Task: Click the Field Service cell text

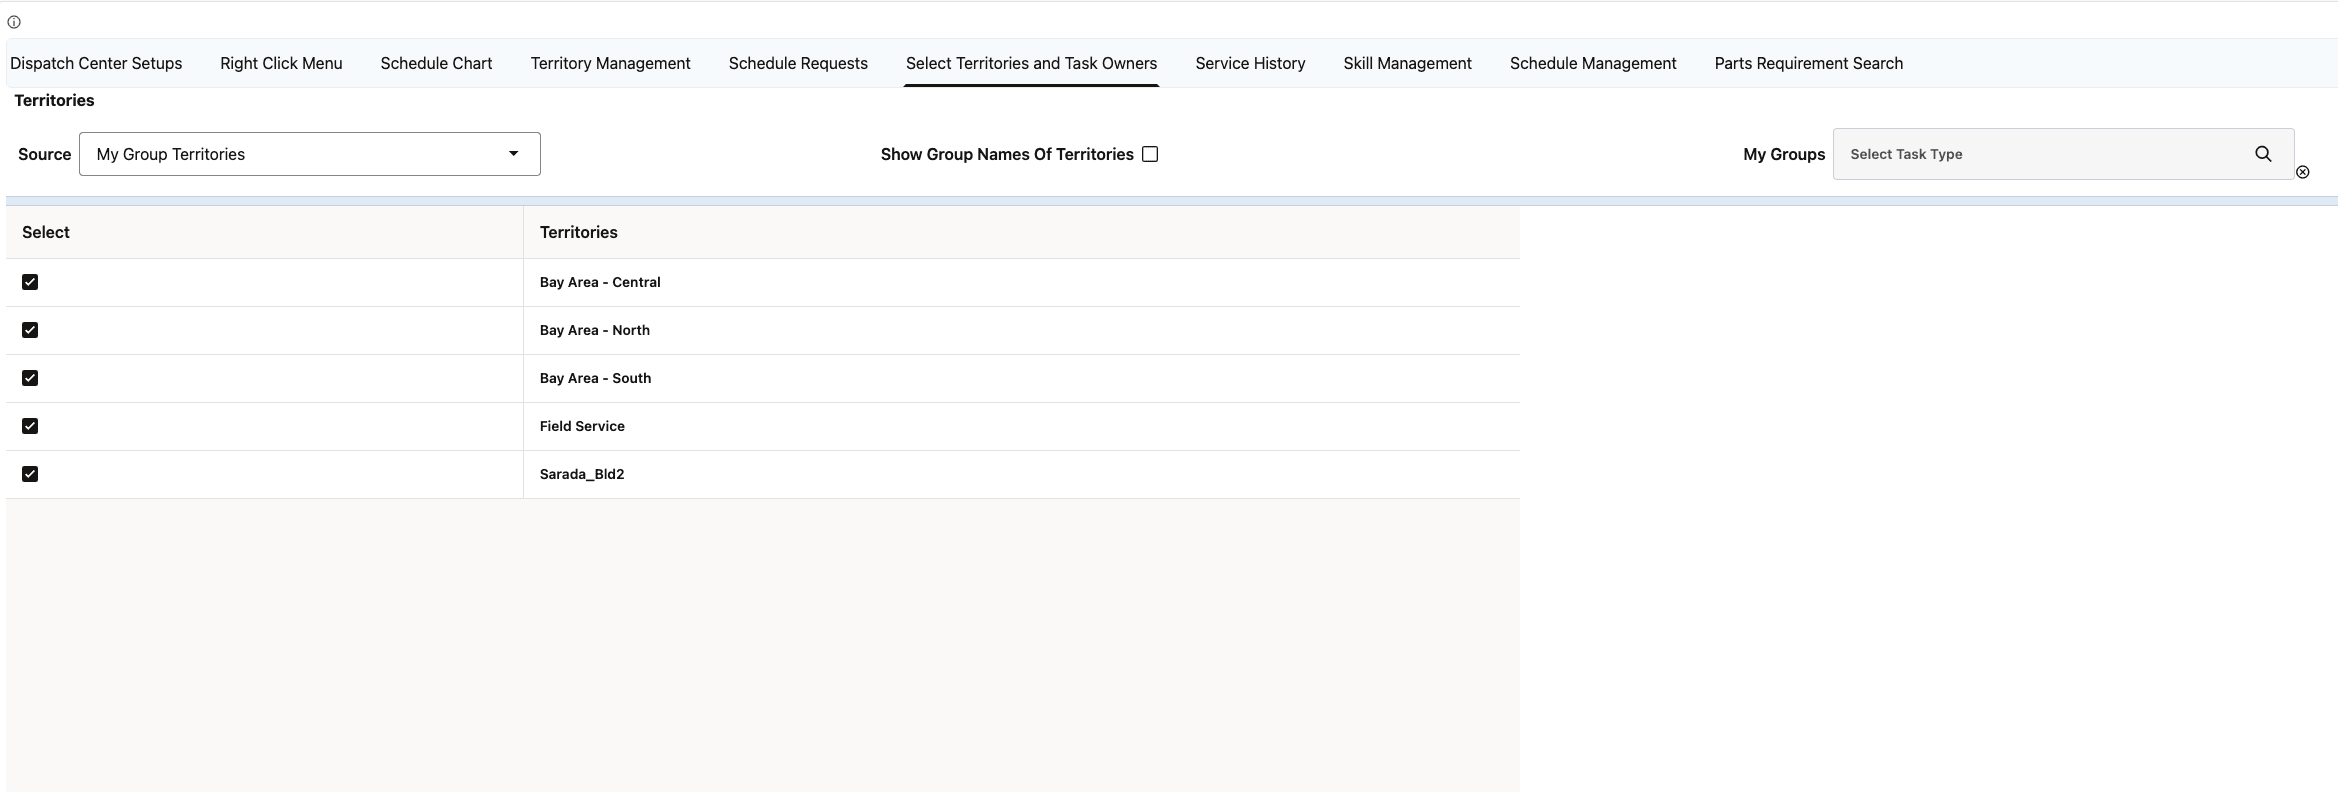Action: pyautogui.click(x=582, y=426)
